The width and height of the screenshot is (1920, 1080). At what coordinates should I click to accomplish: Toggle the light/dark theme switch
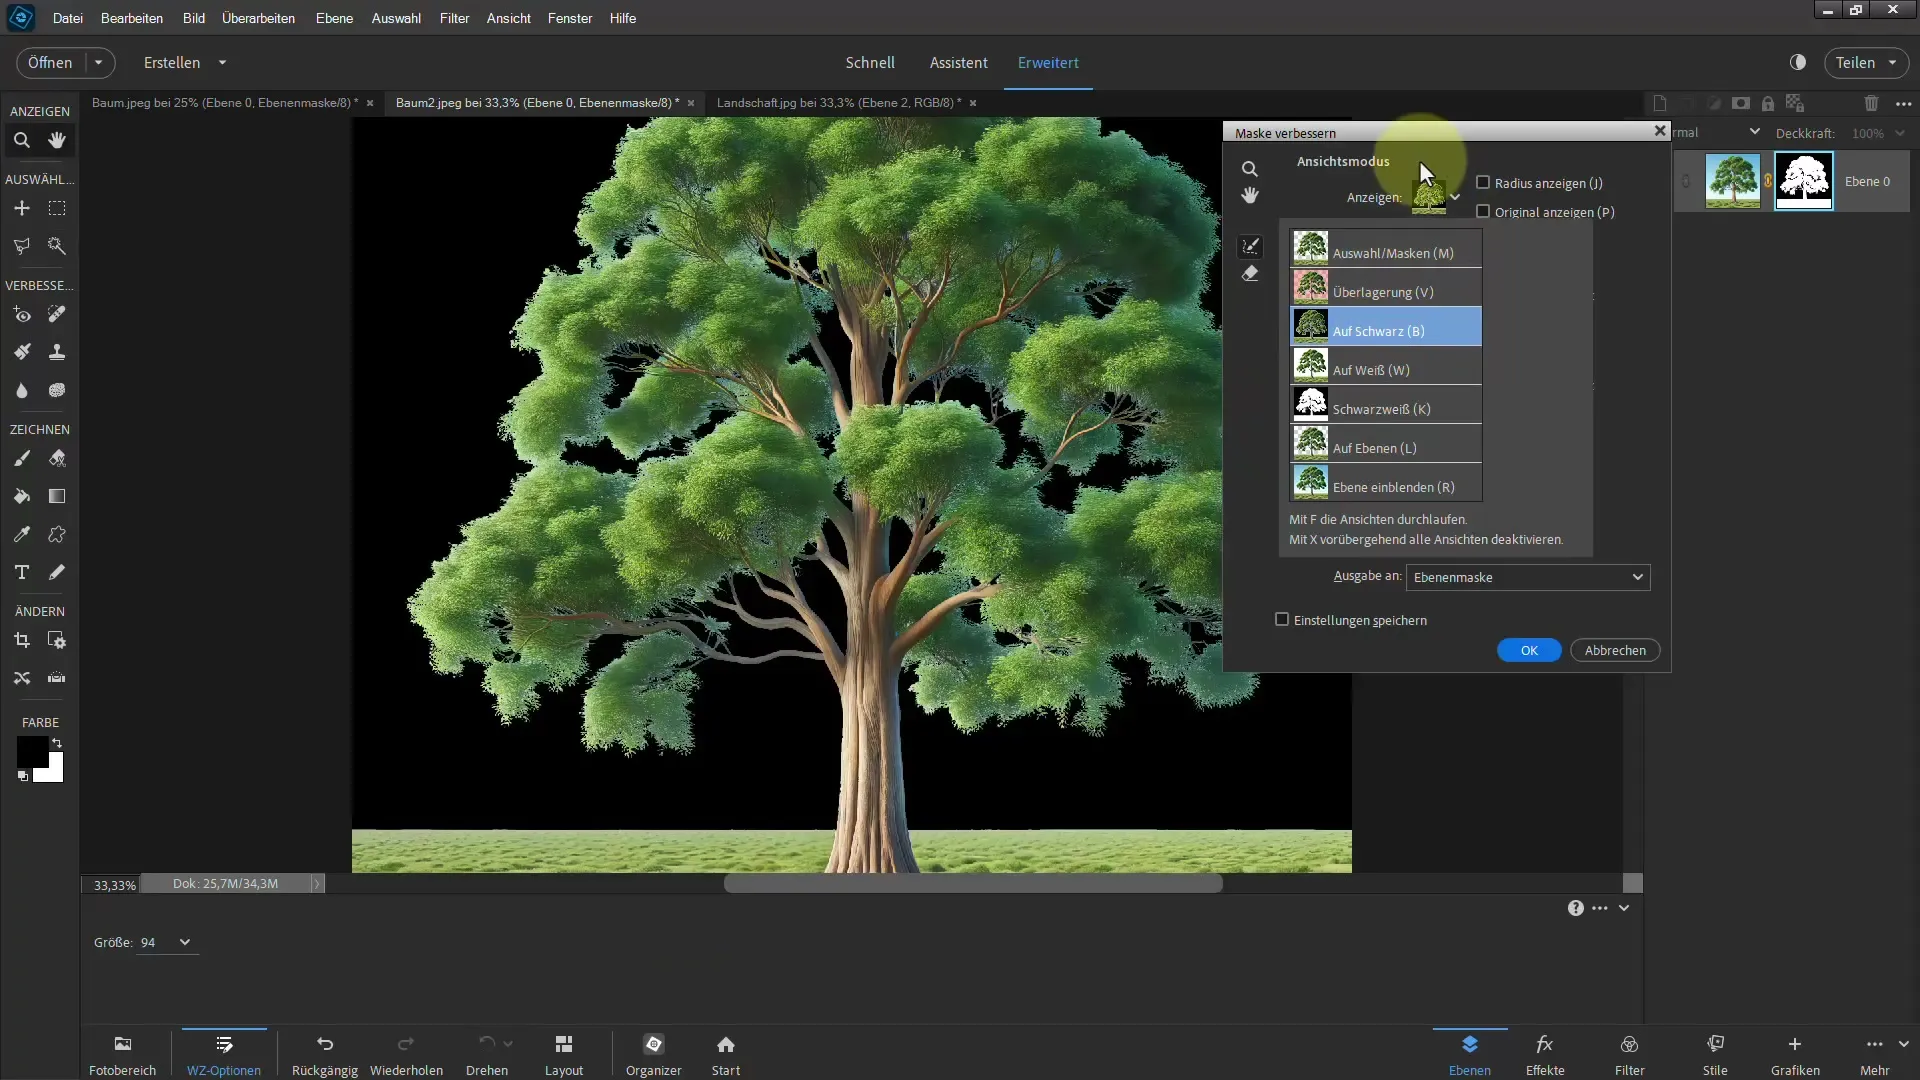1798,62
